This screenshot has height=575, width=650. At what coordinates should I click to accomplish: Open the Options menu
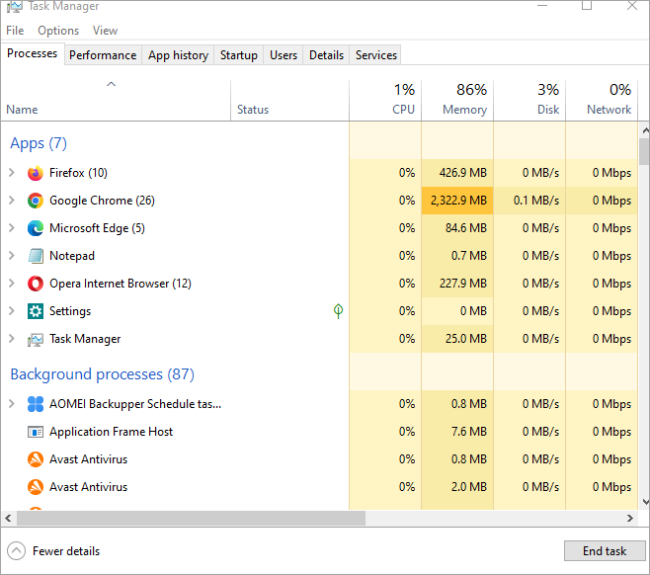pyautogui.click(x=58, y=31)
